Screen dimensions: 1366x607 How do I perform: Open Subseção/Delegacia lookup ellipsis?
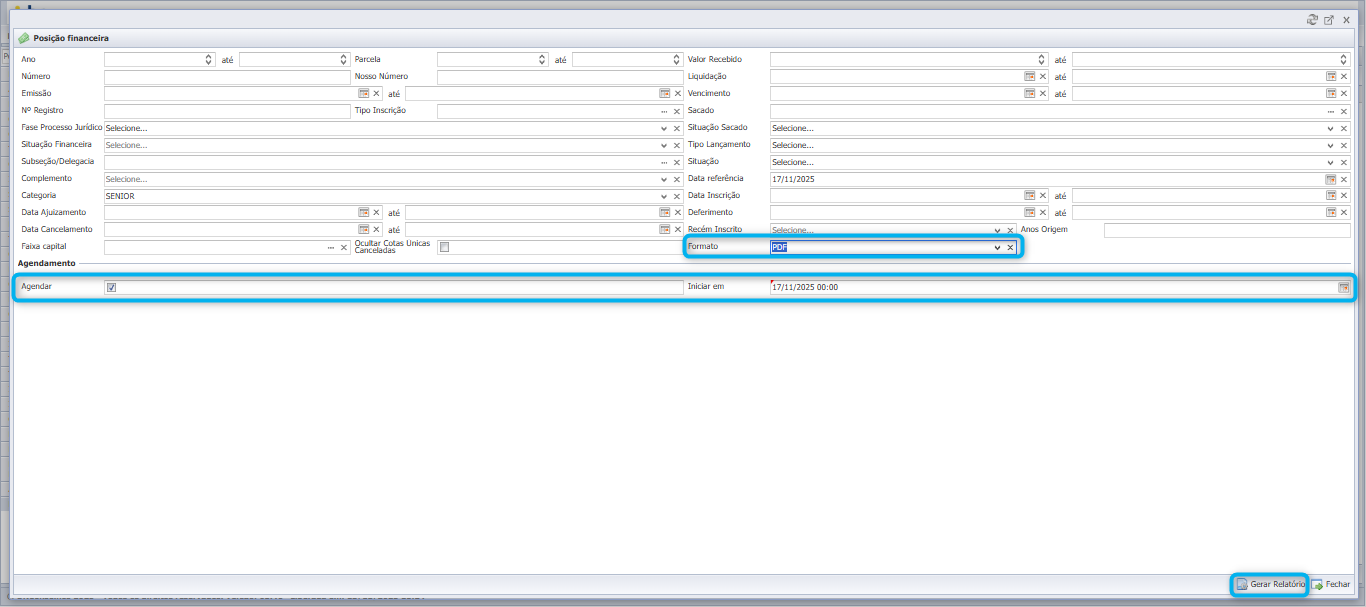664,162
